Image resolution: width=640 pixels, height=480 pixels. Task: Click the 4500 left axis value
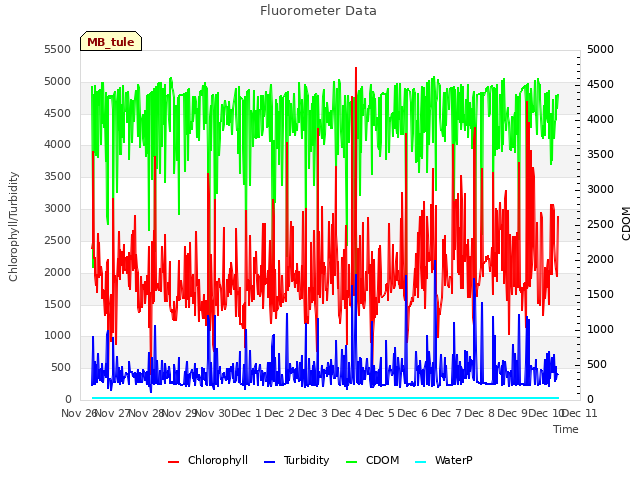pos(58,113)
